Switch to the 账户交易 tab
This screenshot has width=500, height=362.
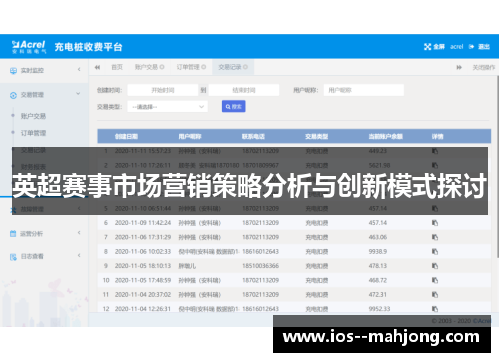(x=146, y=67)
